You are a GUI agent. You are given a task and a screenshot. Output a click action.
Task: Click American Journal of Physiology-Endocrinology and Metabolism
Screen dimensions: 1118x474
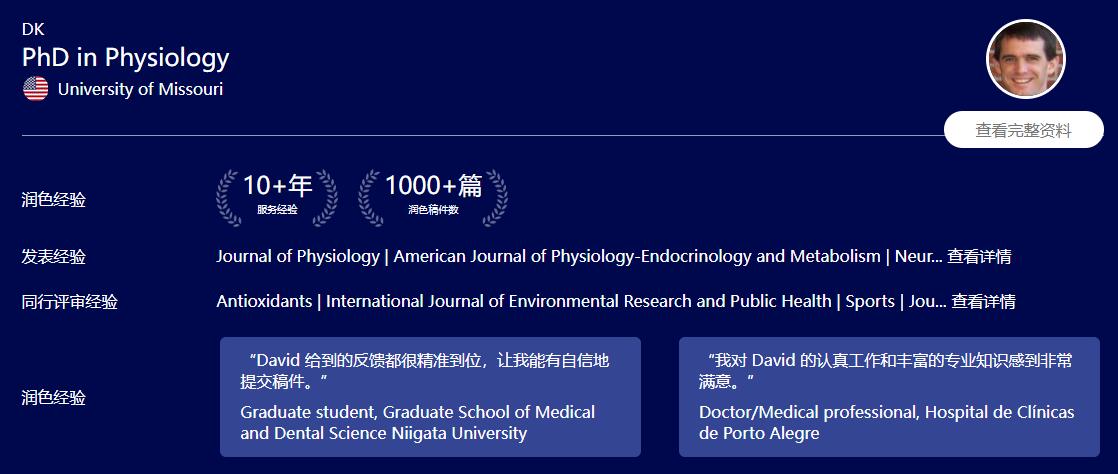(x=637, y=257)
